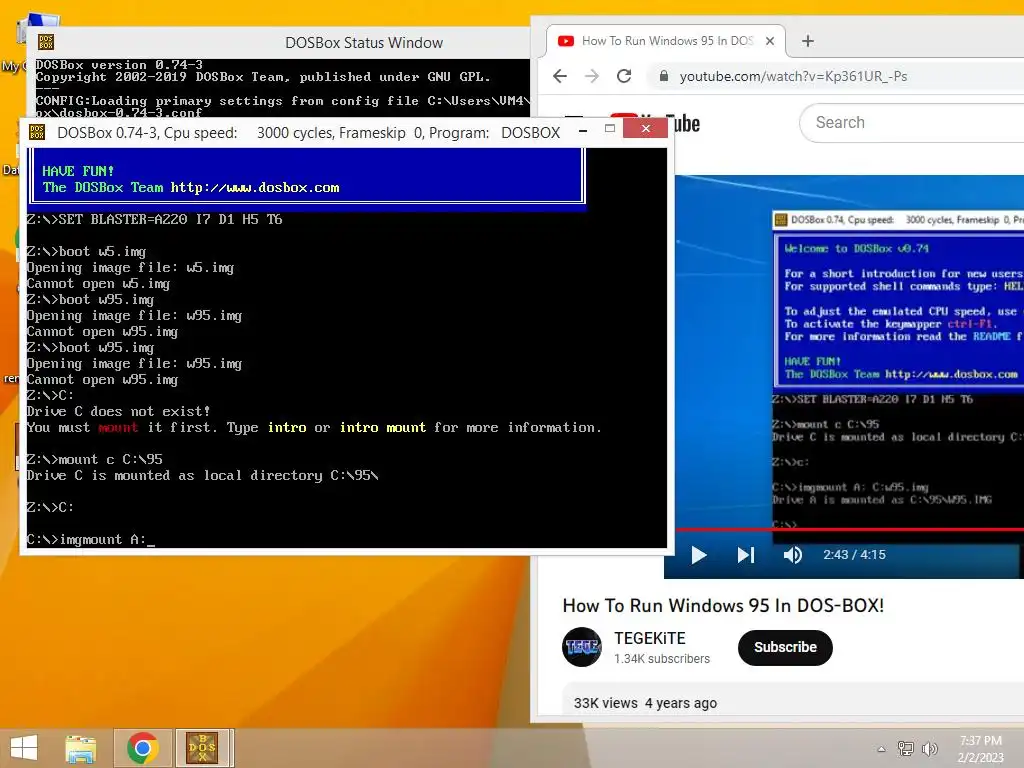Click the red video progress bar
The height and width of the screenshot is (768, 1024).
coord(850,529)
